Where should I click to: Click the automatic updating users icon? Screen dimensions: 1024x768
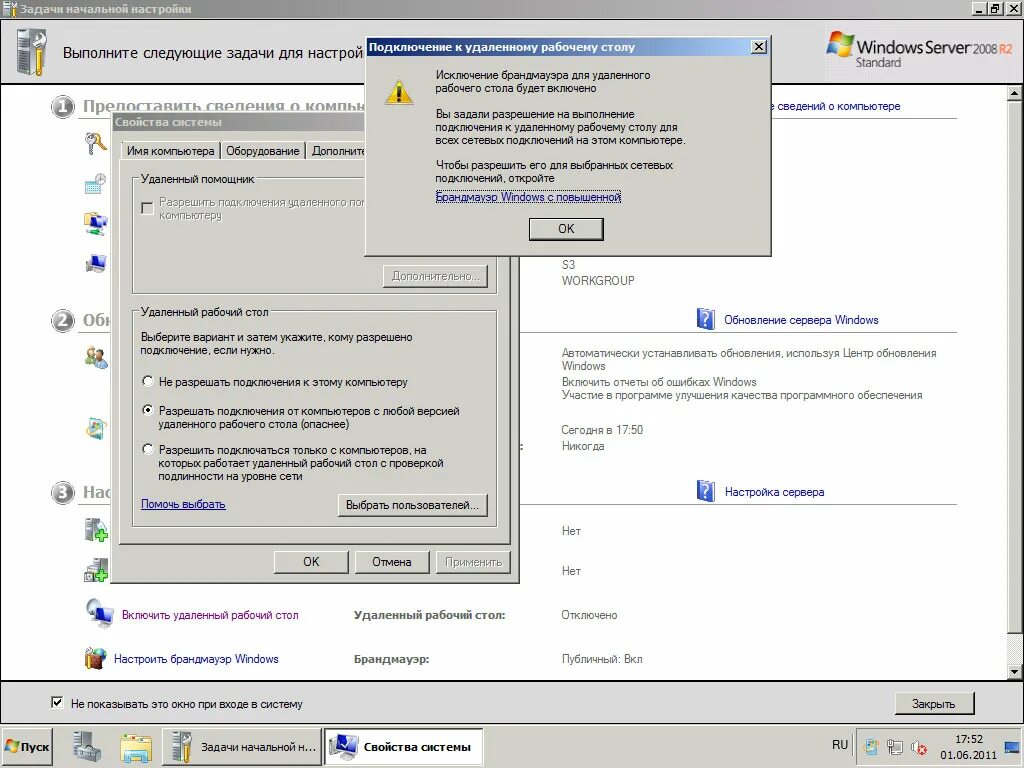tap(96, 357)
